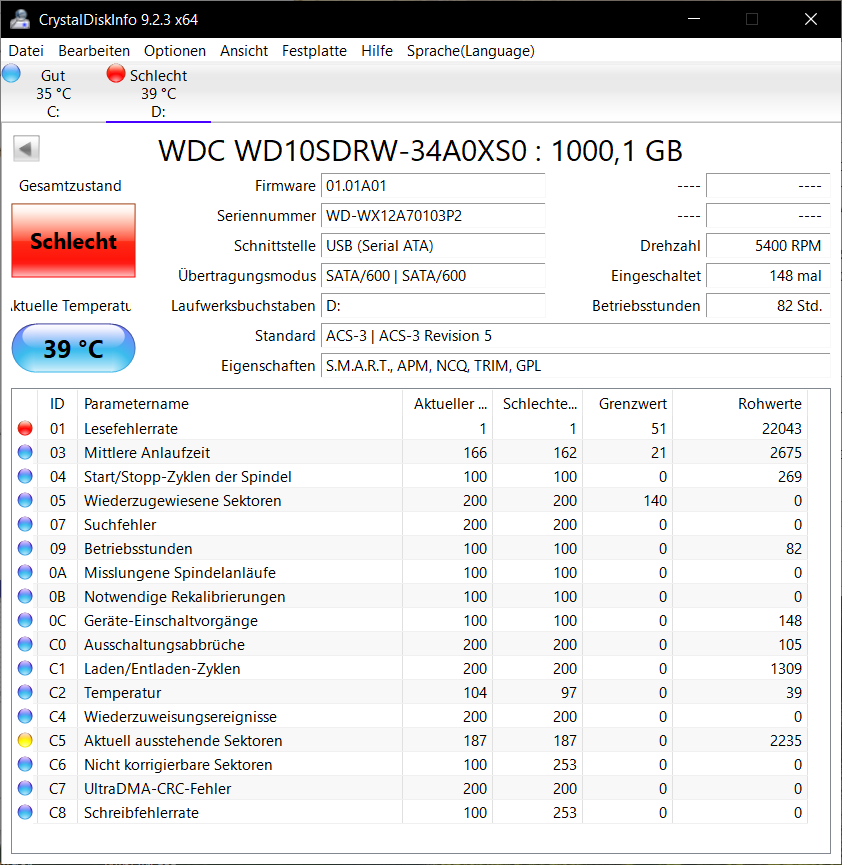842x865 pixels.
Task: Click the Rohwerte column header
Action: (x=740, y=404)
